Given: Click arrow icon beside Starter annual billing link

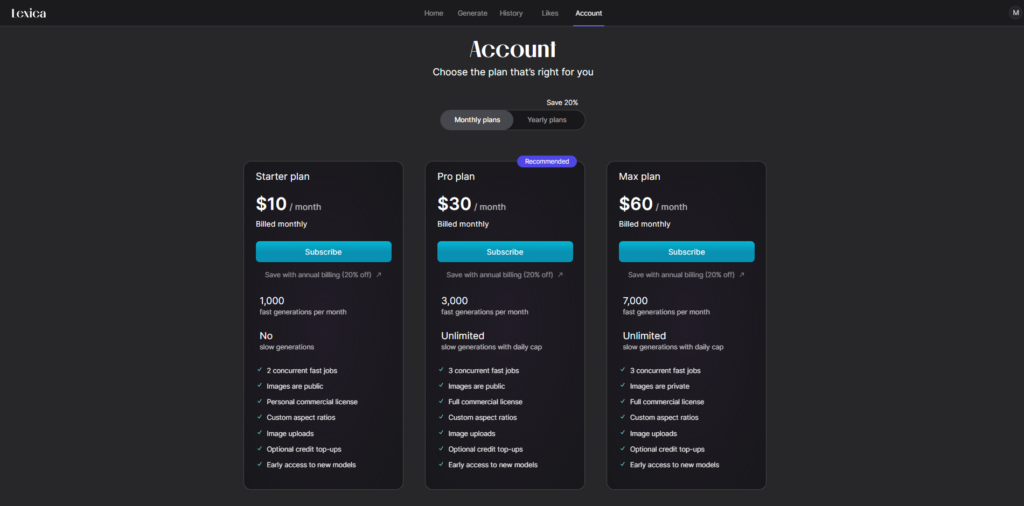Looking at the screenshot, I should 379,275.
